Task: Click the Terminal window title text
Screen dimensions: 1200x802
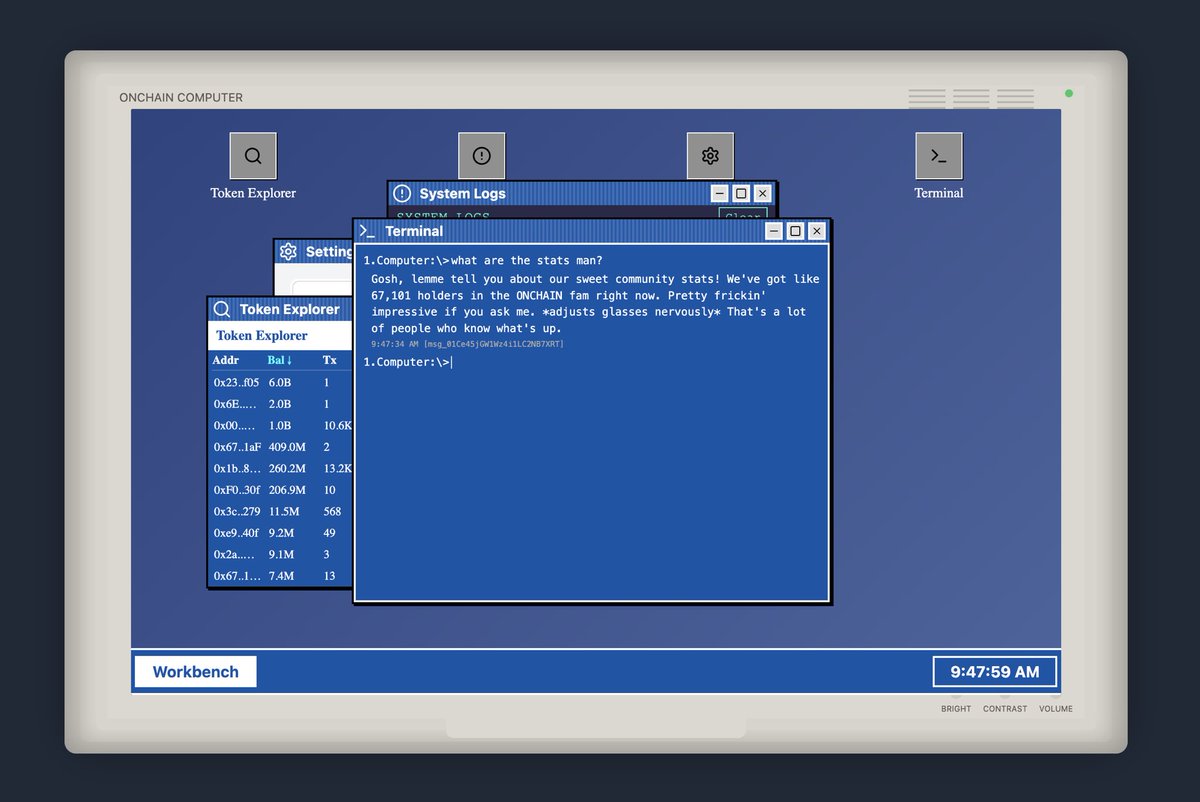Action: [x=414, y=231]
